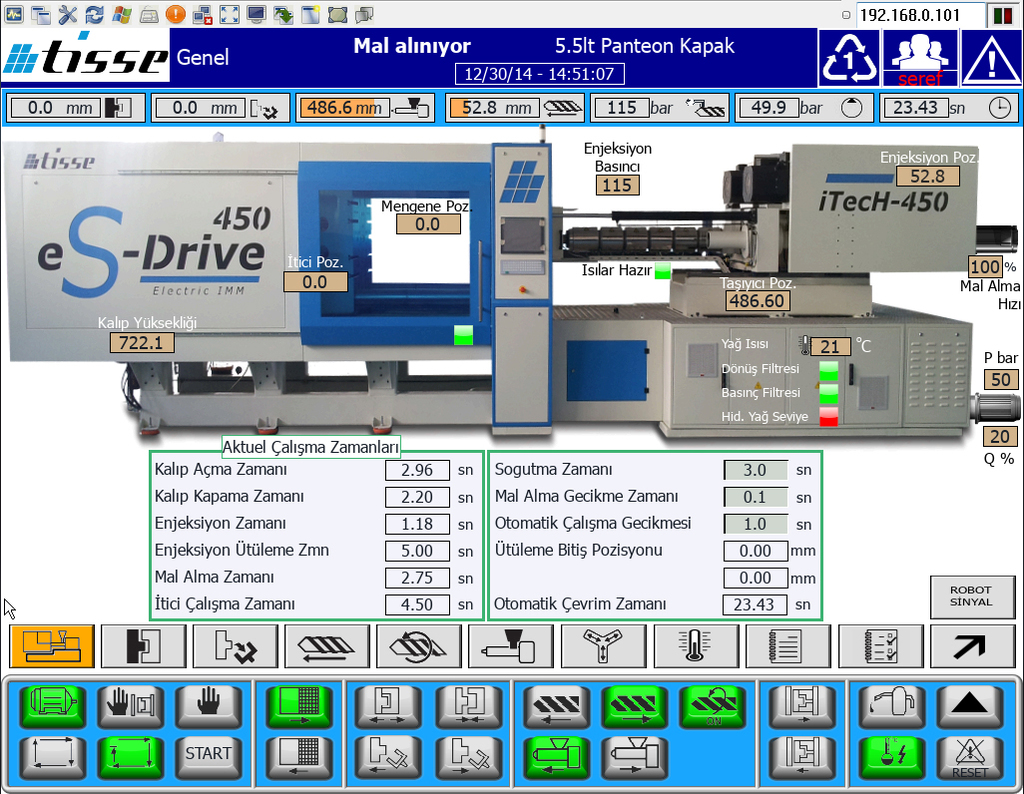Open the recycle cycle counter icon in header
This screenshot has height=794, width=1024.
[848, 57]
